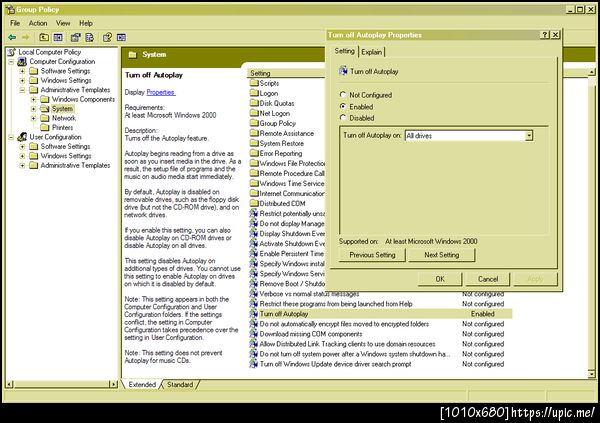Collapse Administrative Templates under Computer Configuration

[23, 90]
